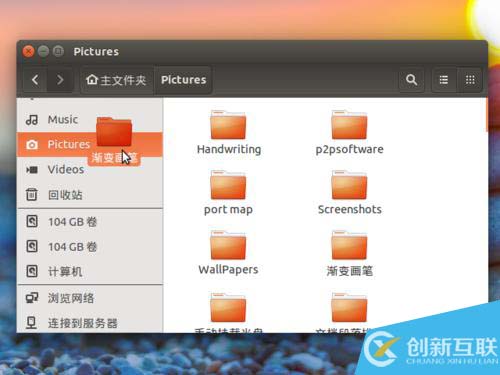The image size is (500, 375).
Task: Select the port map folder icon
Action: pos(228,185)
